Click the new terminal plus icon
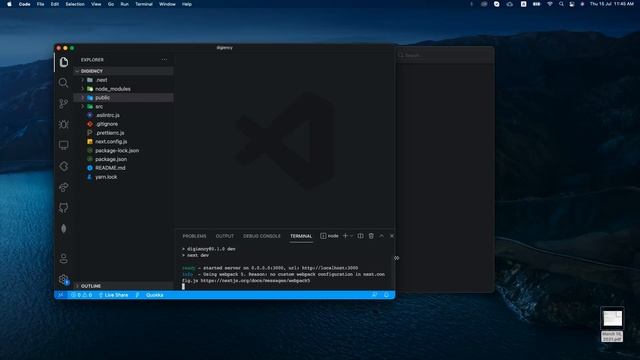This screenshot has width=640, height=360. pyautogui.click(x=345, y=236)
